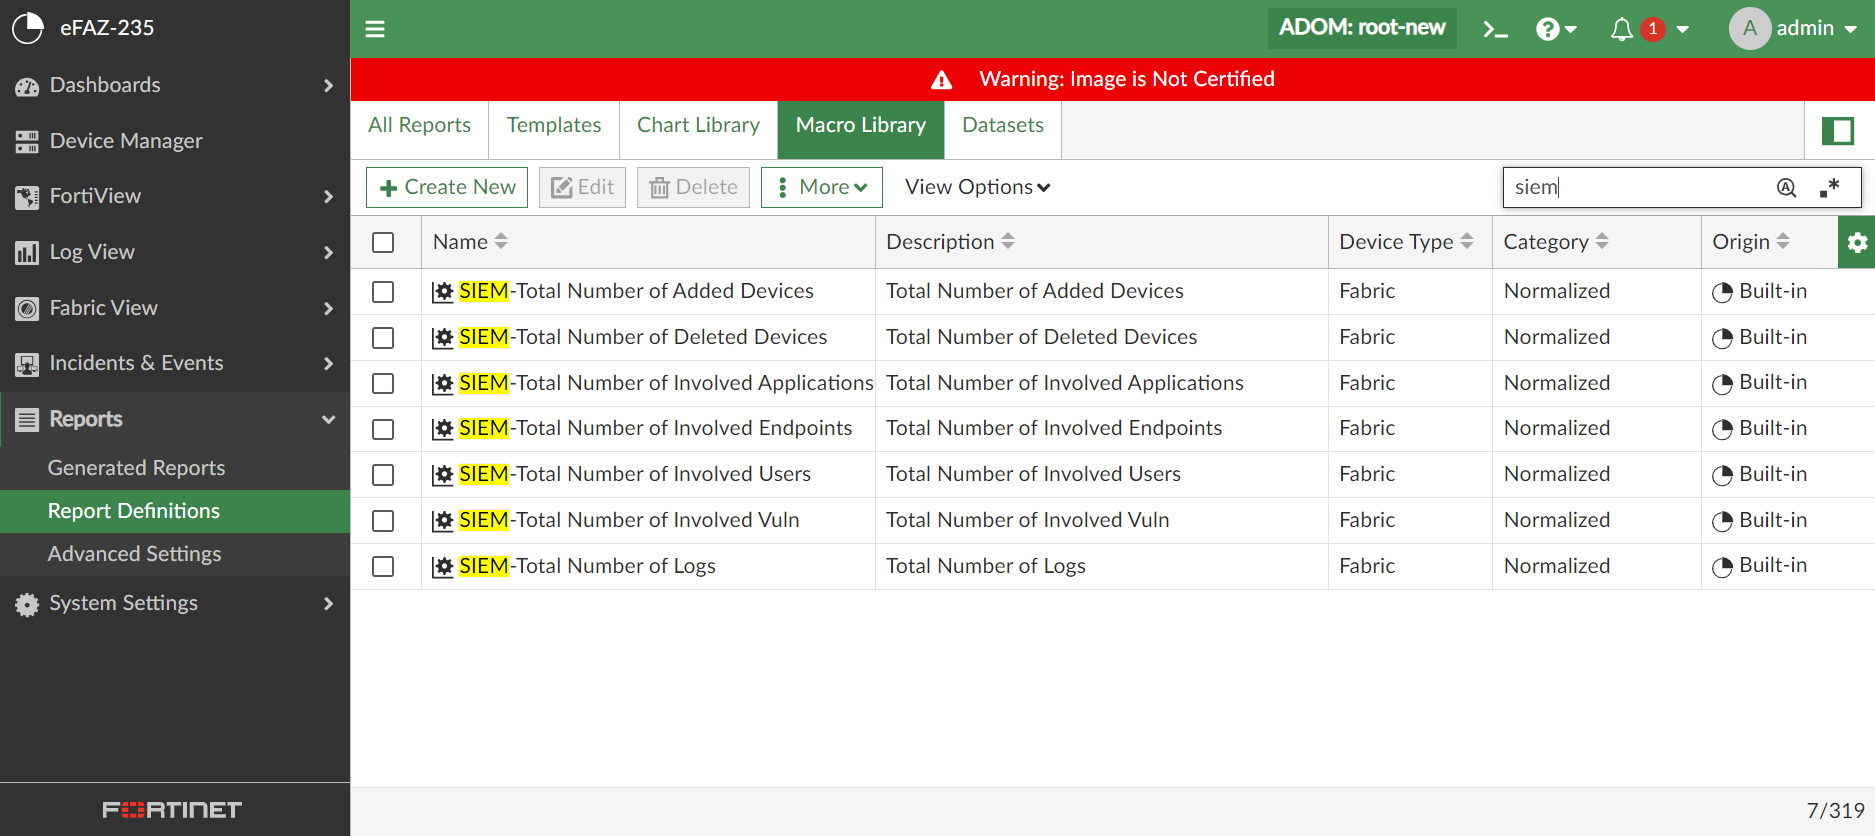
Task: Expand the System Settings chevron
Action: pos(328,604)
